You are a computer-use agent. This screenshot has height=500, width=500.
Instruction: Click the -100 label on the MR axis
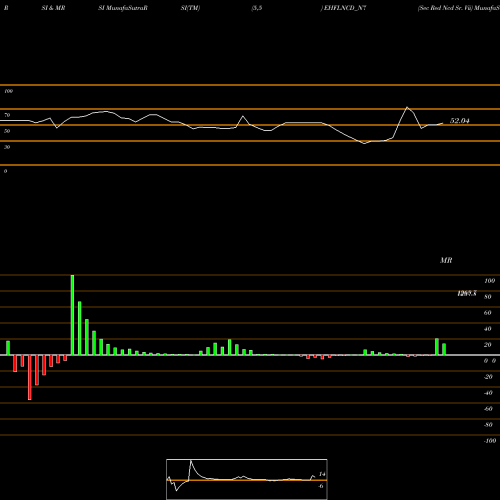tap(490, 441)
